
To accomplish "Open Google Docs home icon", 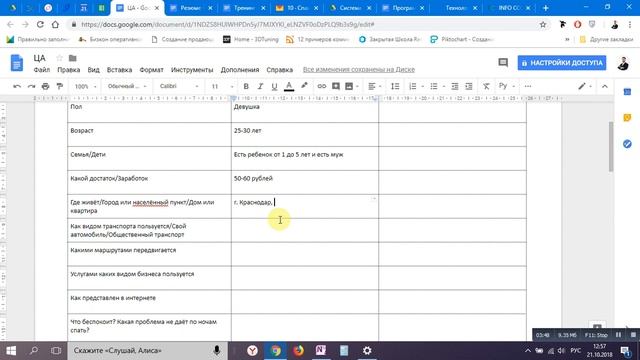I will (x=17, y=63).
